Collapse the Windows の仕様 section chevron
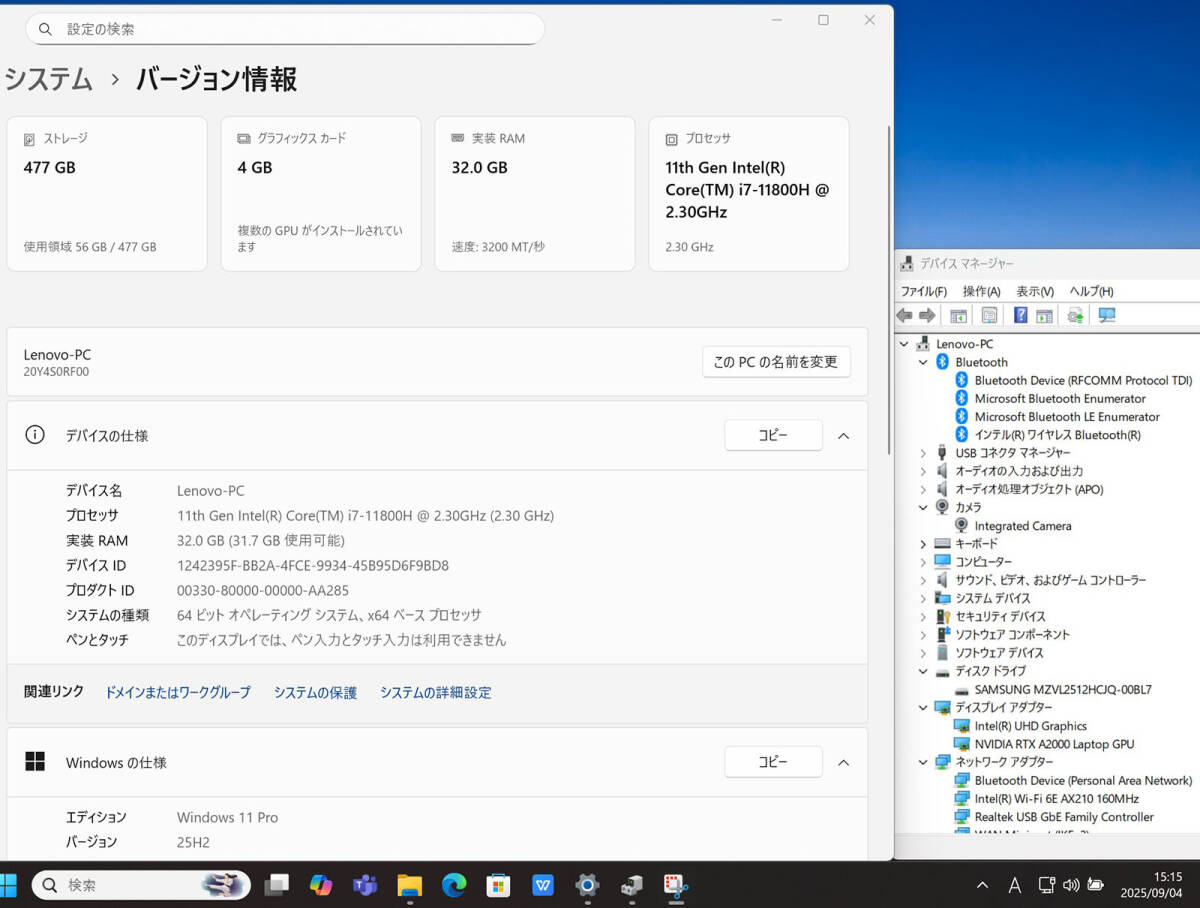Screen dimensions: 1200x908 (x=843, y=762)
